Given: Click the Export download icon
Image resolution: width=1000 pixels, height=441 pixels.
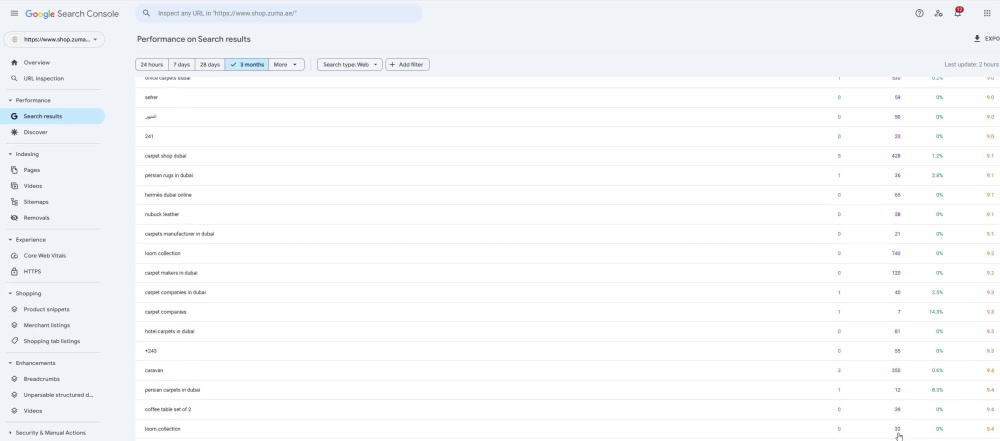Looking at the screenshot, I should point(976,39).
